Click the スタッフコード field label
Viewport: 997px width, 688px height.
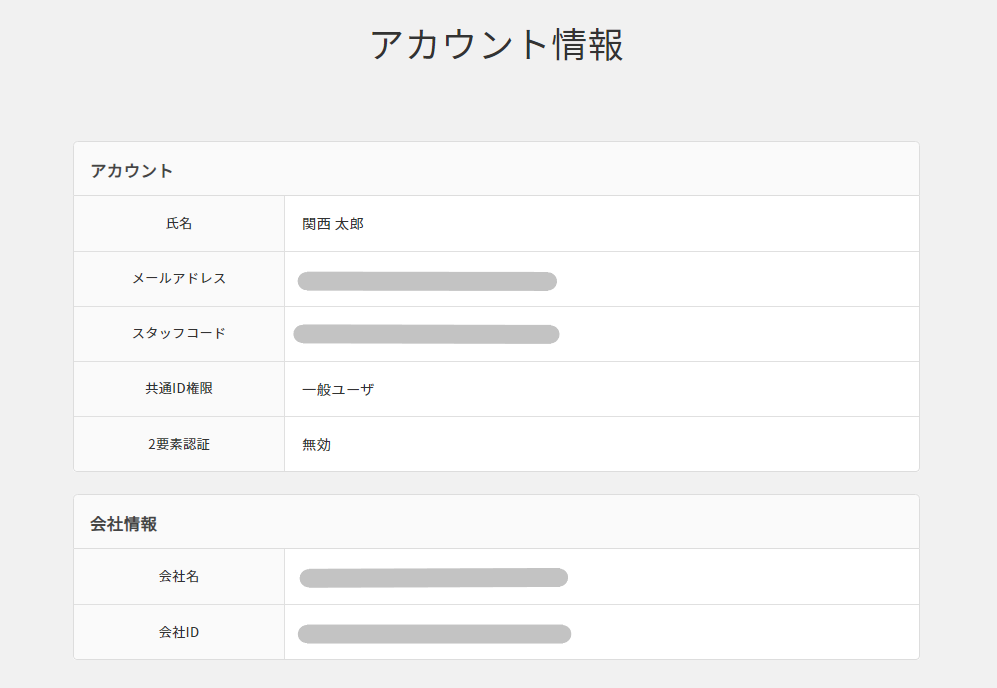(x=179, y=334)
